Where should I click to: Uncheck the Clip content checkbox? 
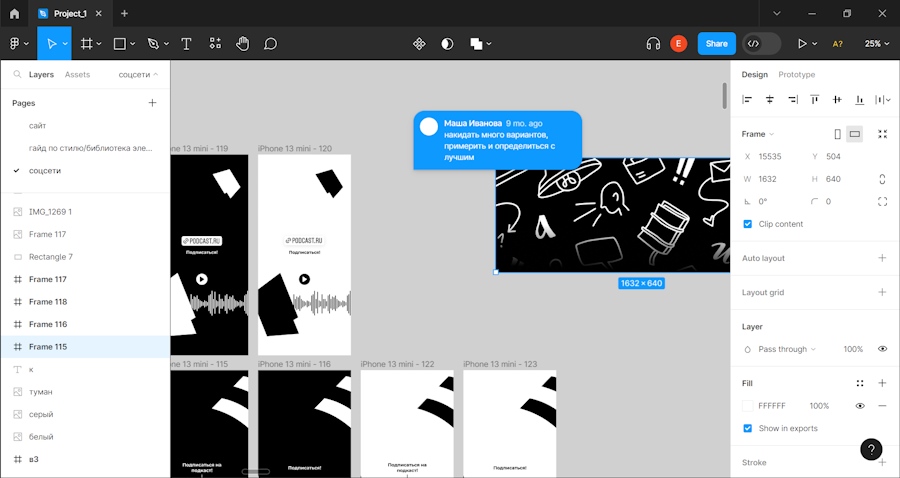748,224
